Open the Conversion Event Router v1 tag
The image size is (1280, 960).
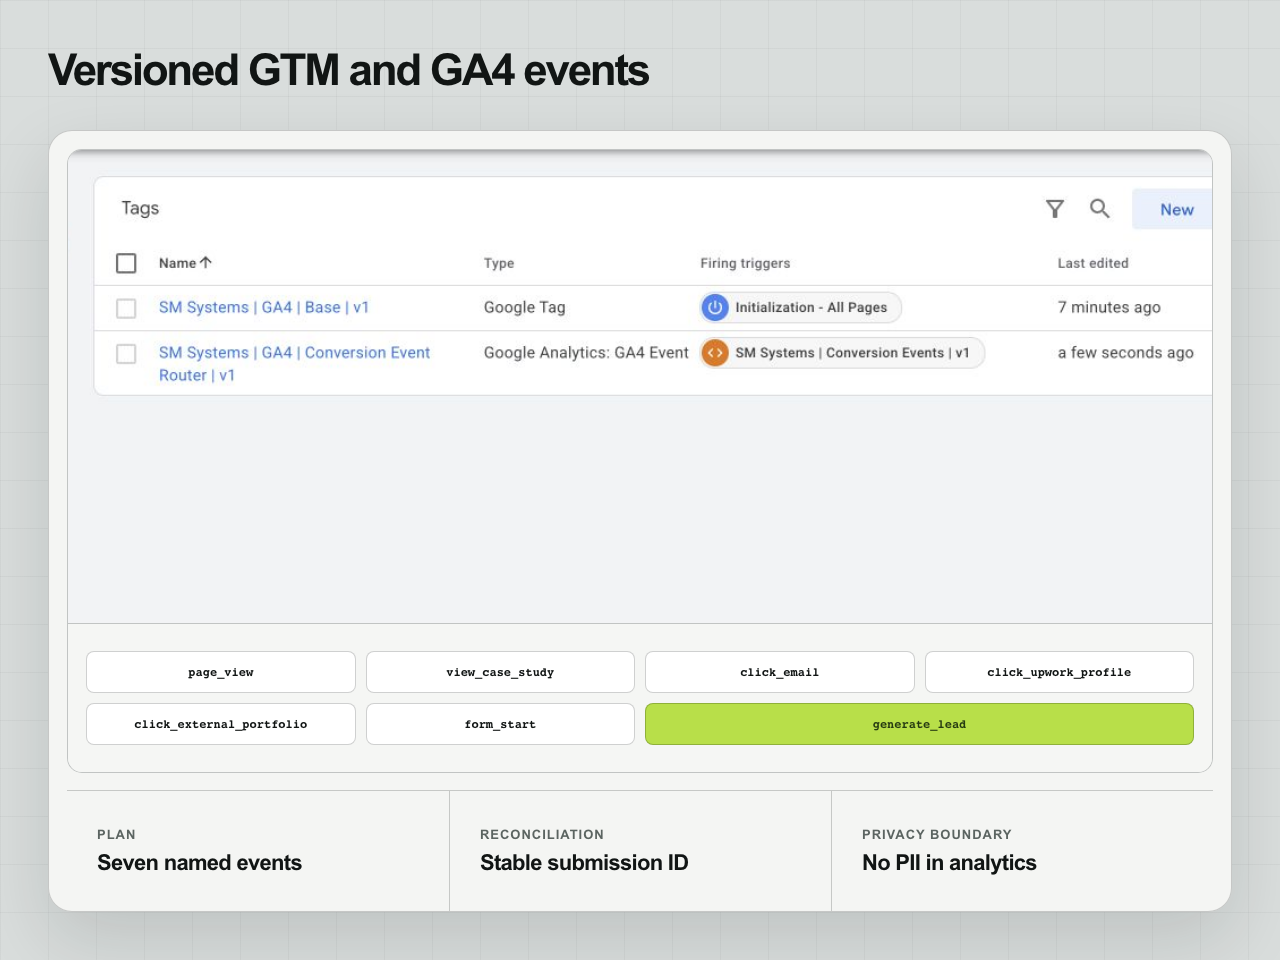pos(295,364)
